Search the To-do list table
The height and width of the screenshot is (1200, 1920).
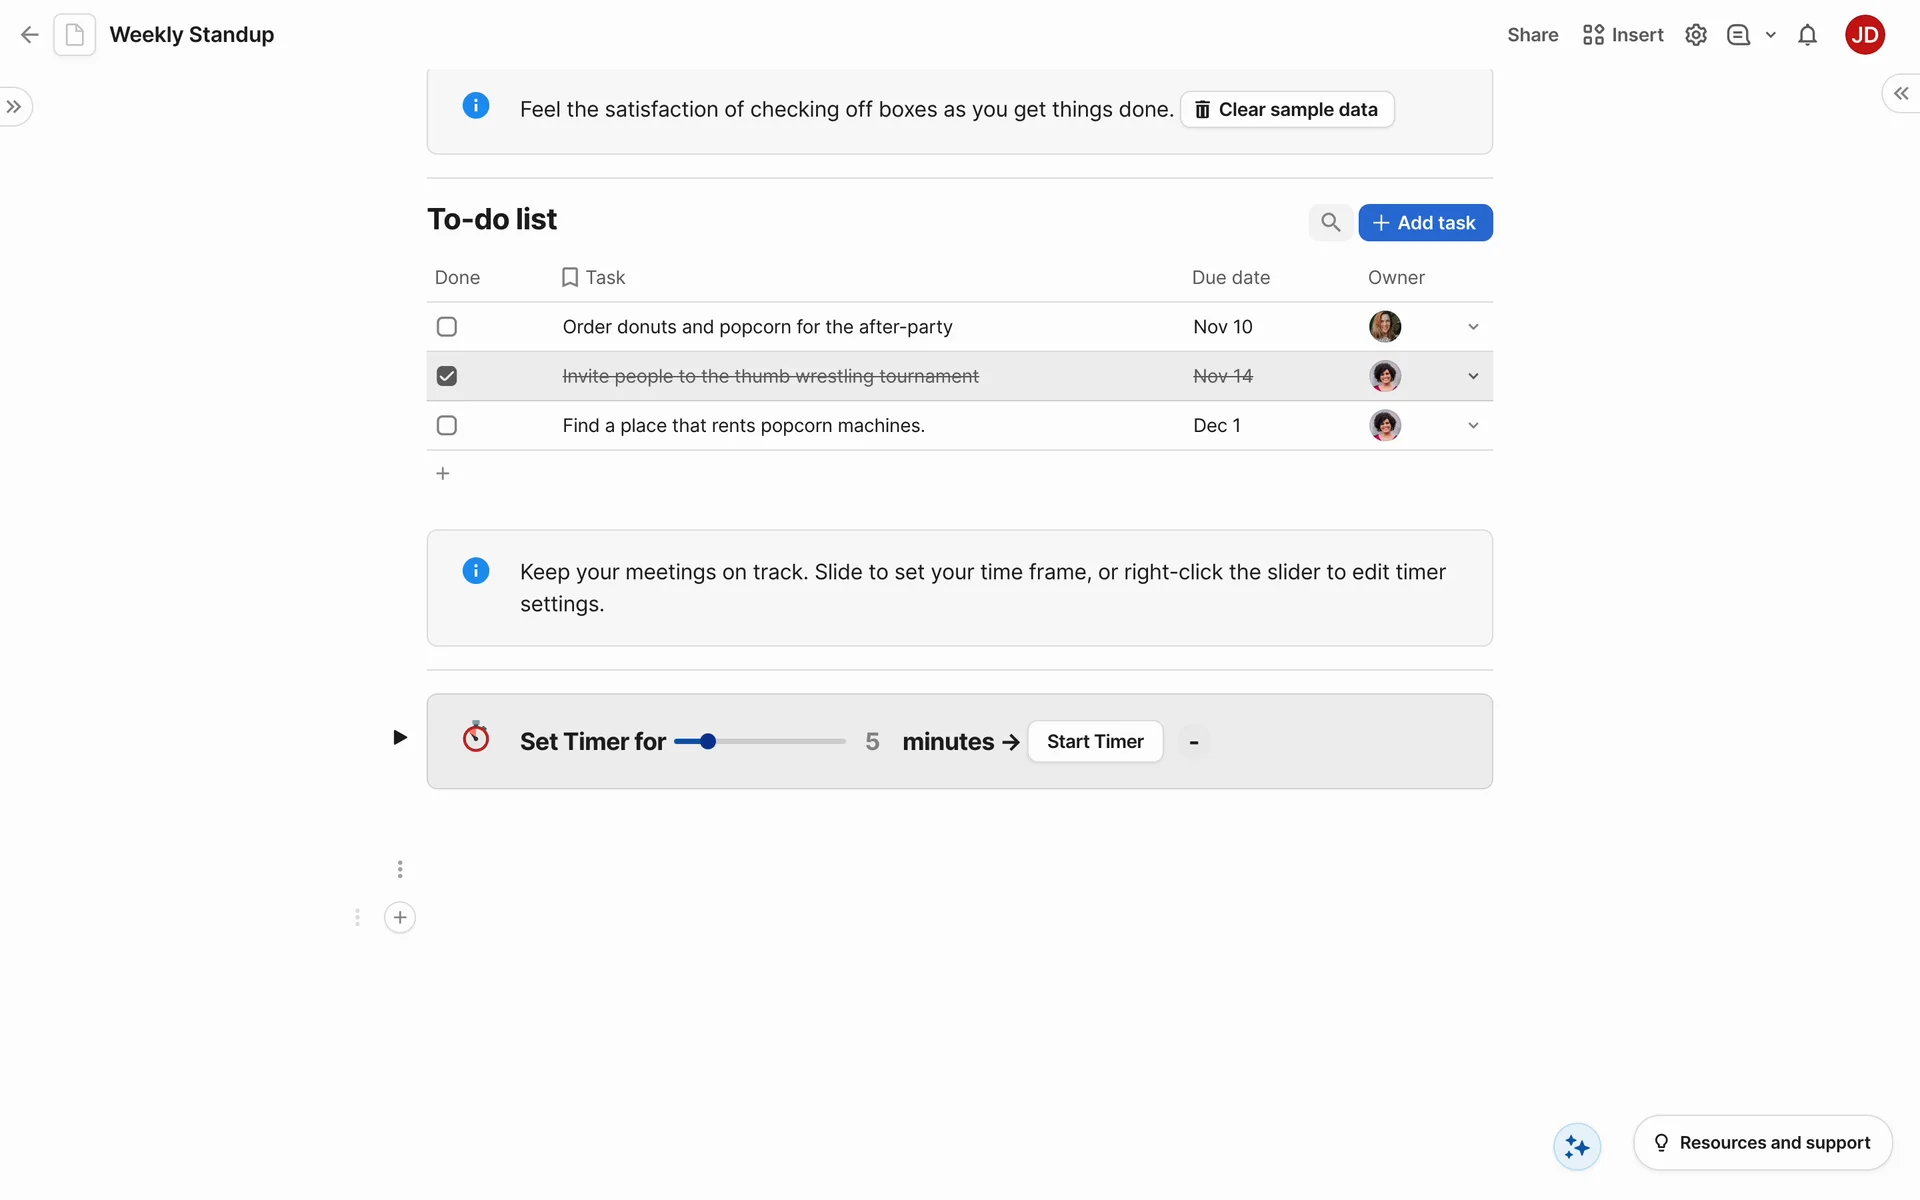tap(1330, 222)
